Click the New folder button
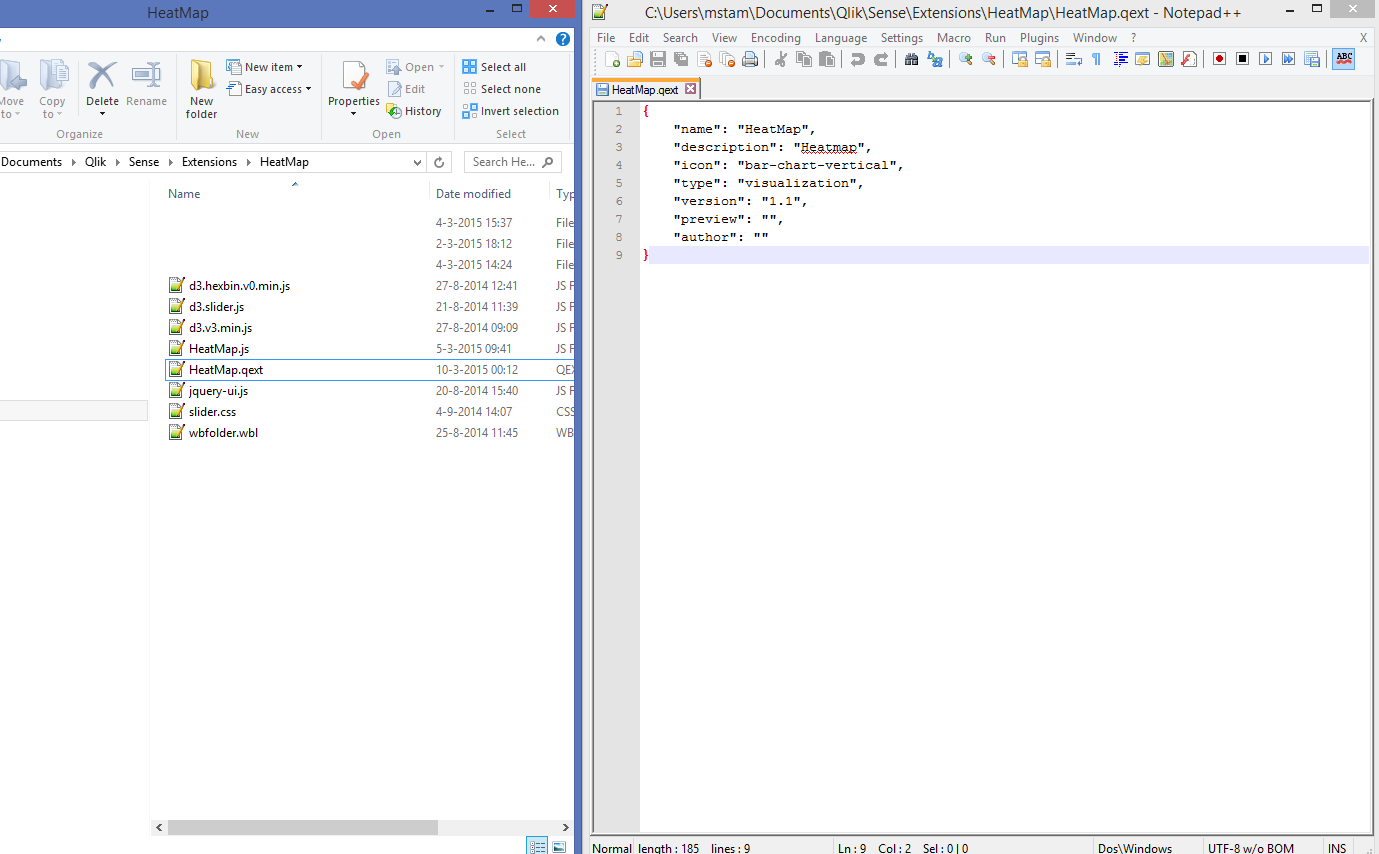 202,89
